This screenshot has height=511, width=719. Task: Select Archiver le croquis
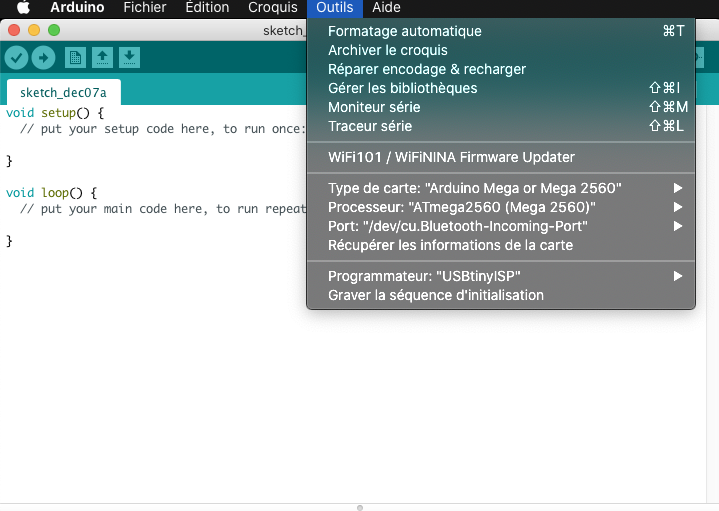(x=501, y=50)
